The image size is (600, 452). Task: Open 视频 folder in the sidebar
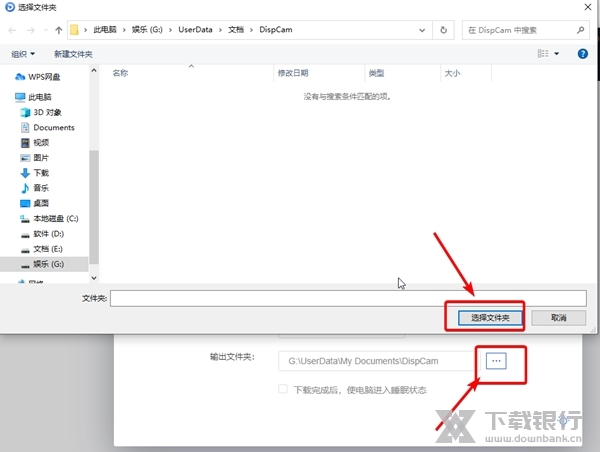click(x=34, y=143)
